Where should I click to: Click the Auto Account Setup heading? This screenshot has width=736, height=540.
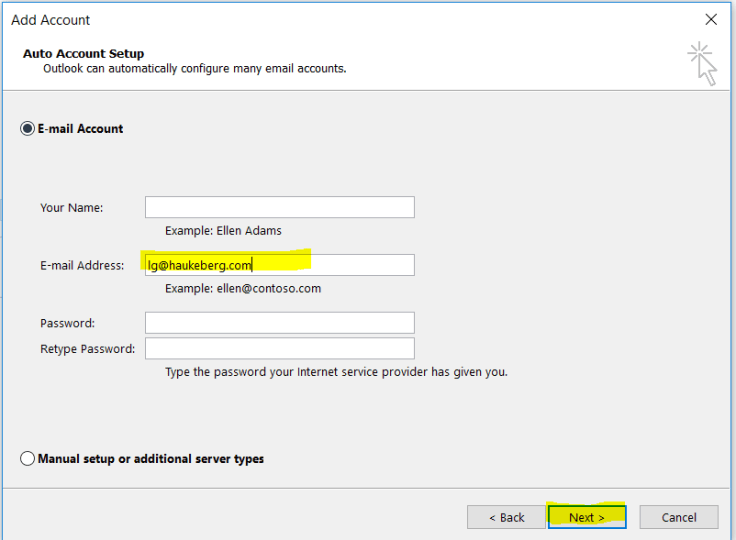point(83,54)
